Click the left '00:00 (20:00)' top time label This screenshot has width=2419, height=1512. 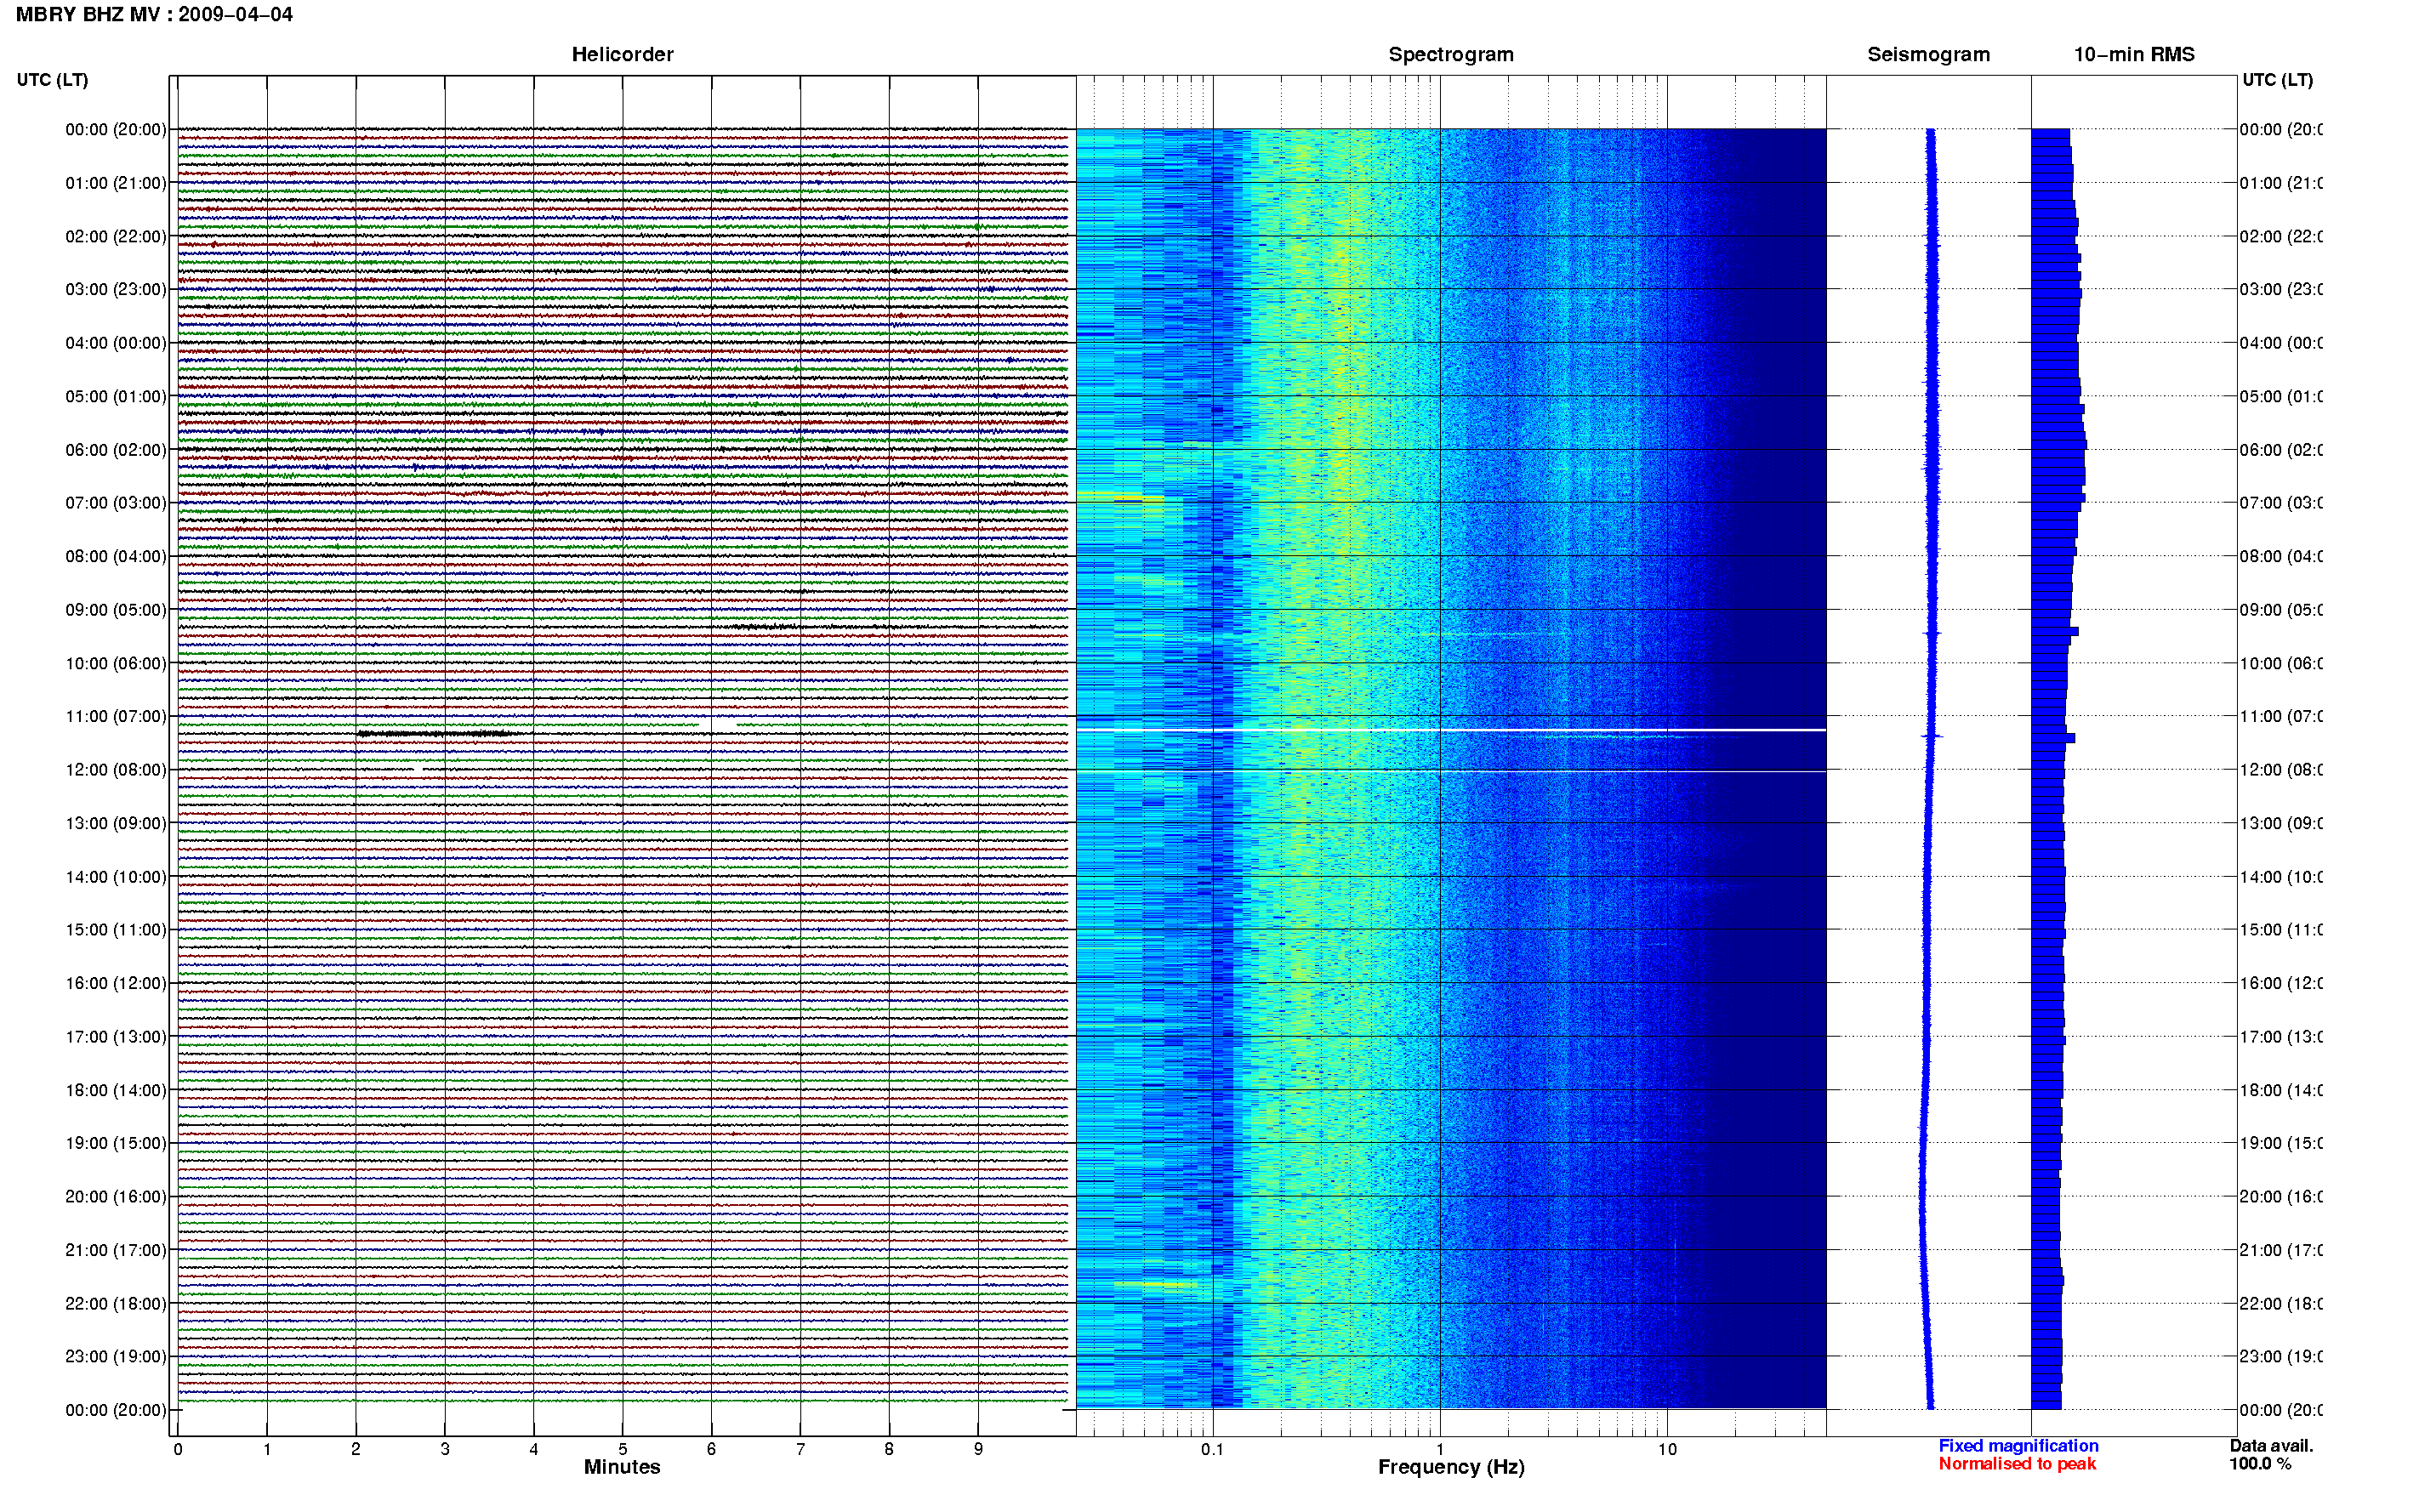point(116,129)
